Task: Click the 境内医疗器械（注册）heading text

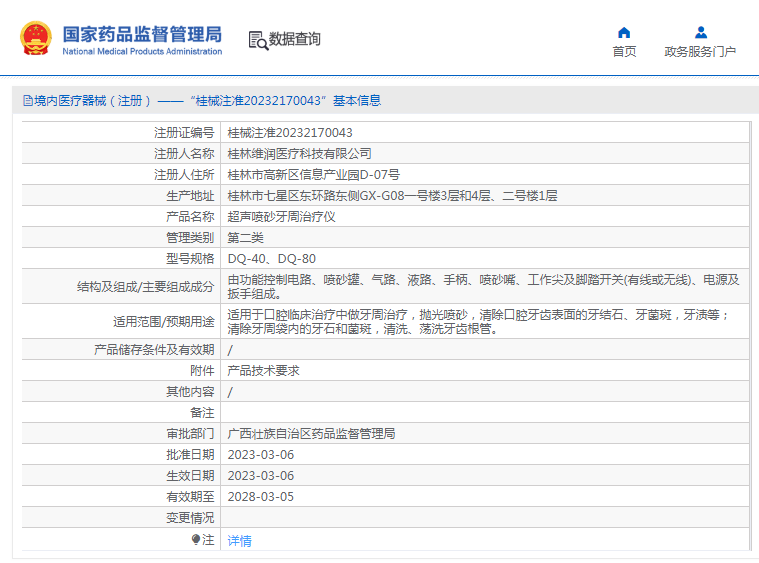Action: (92, 101)
